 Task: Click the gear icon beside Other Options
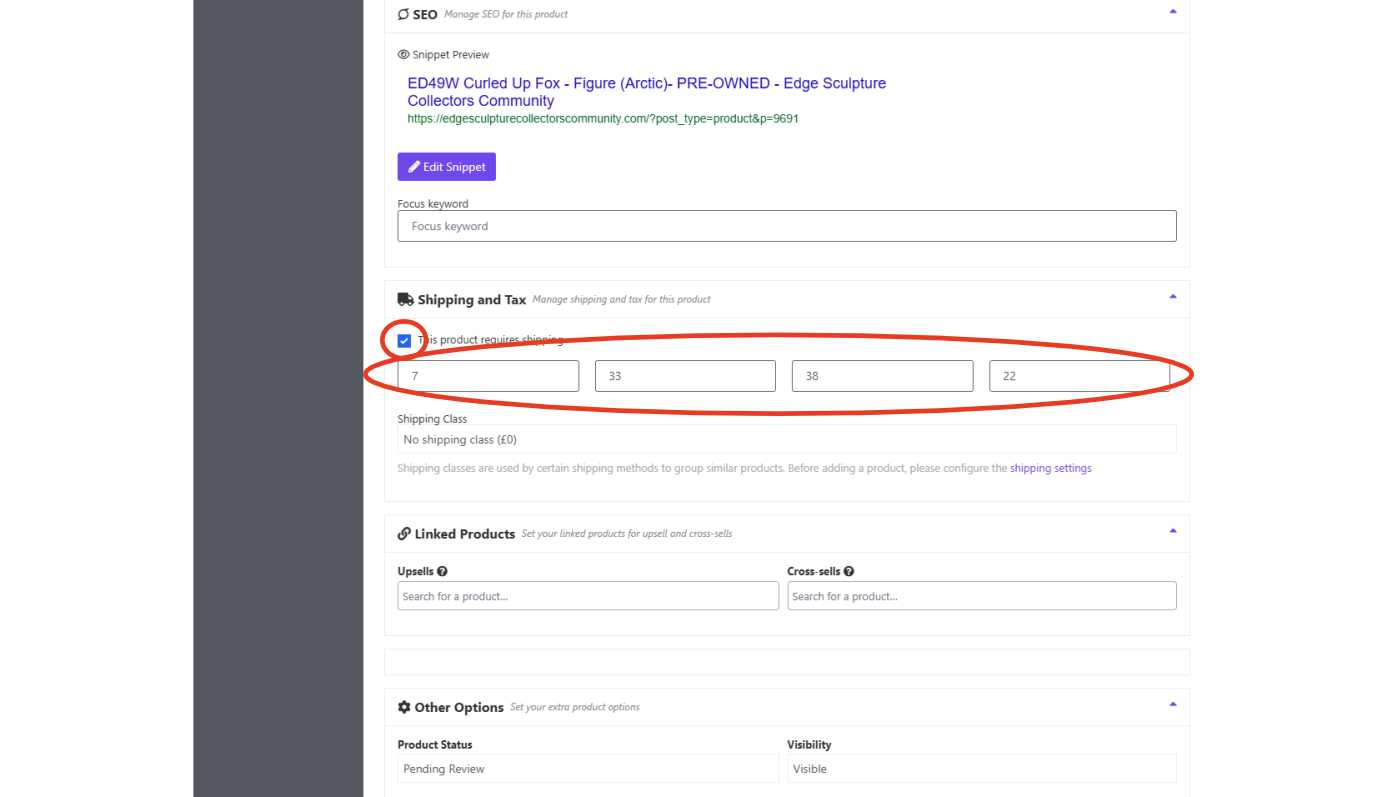click(x=404, y=707)
